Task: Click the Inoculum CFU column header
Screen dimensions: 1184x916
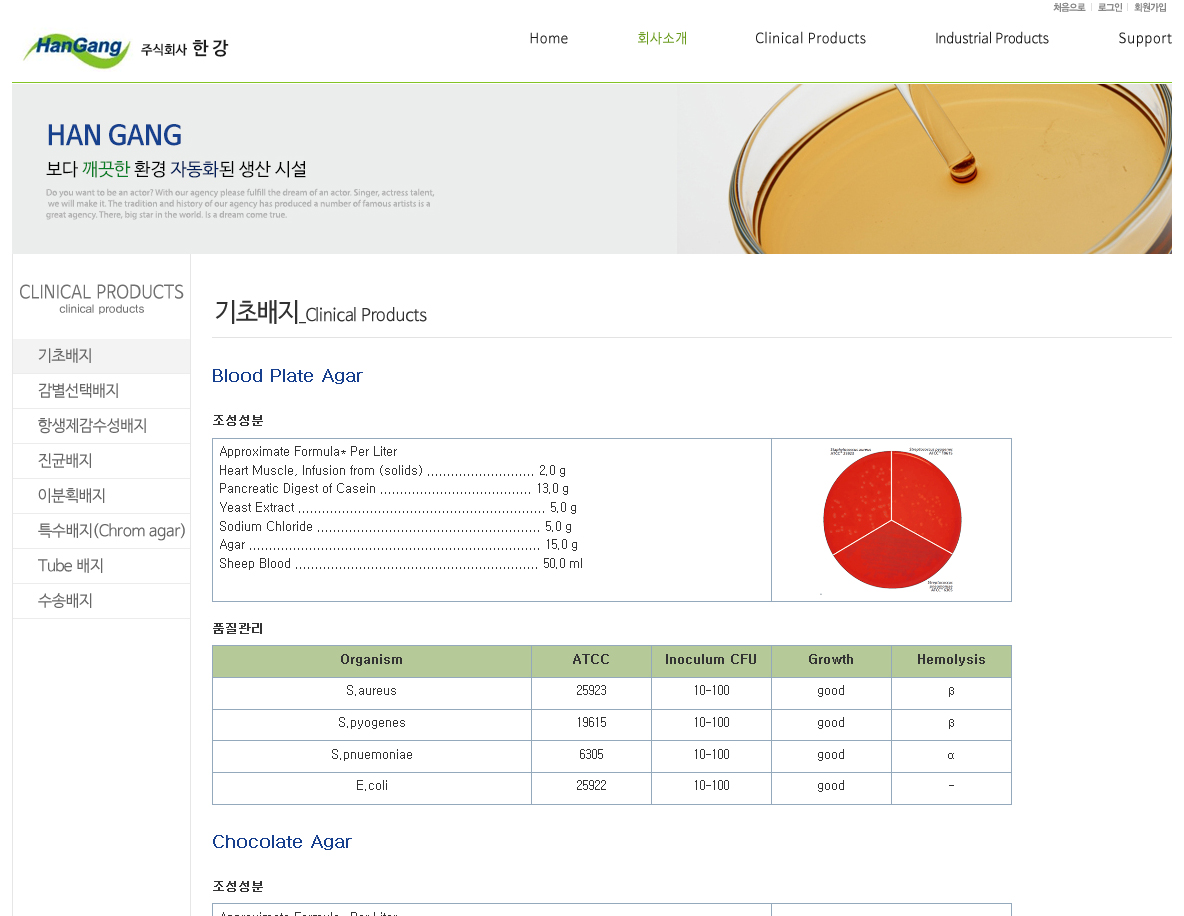Action: [x=711, y=660]
